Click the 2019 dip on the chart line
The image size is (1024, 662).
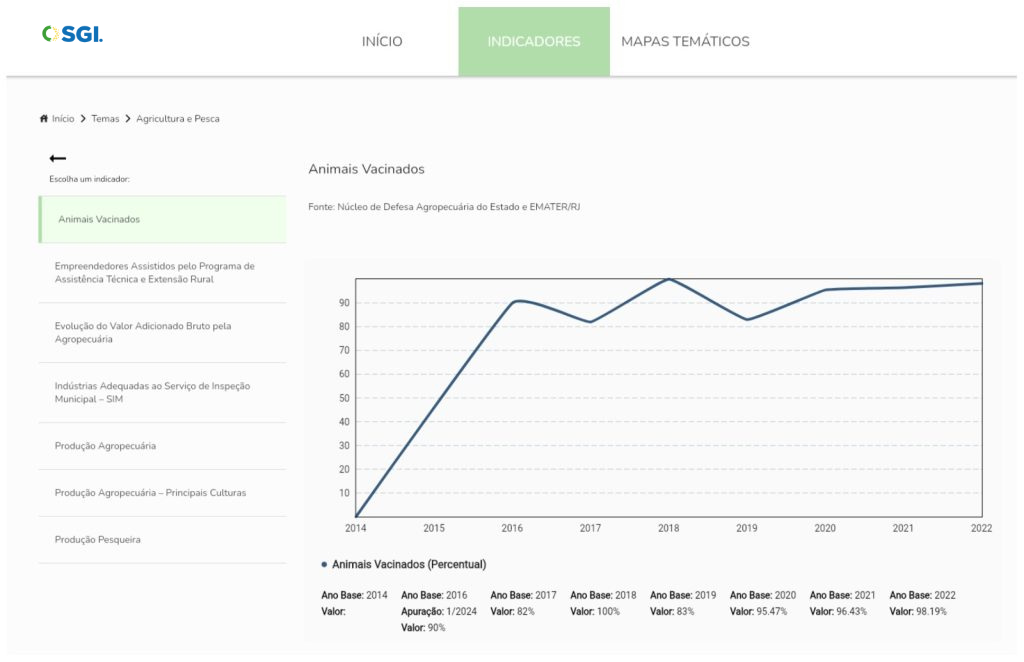point(747,320)
